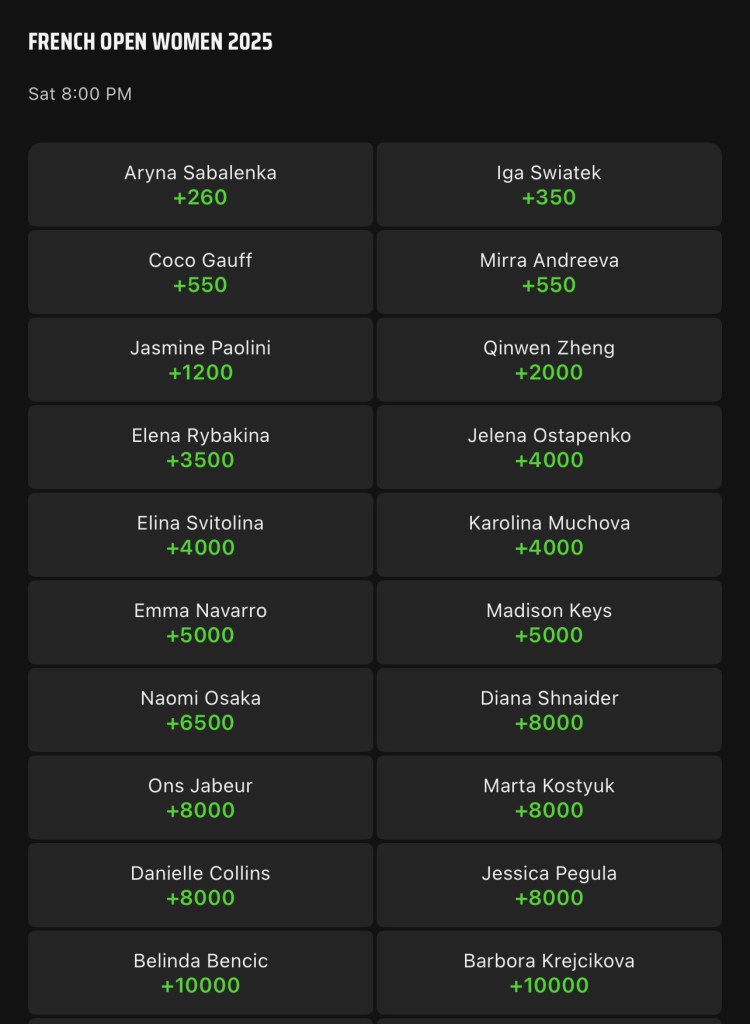The height and width of the screenshot is (1024, 750).
Task: Pick Coco Gauff +550 odds
Action: (x=201, y=272)
